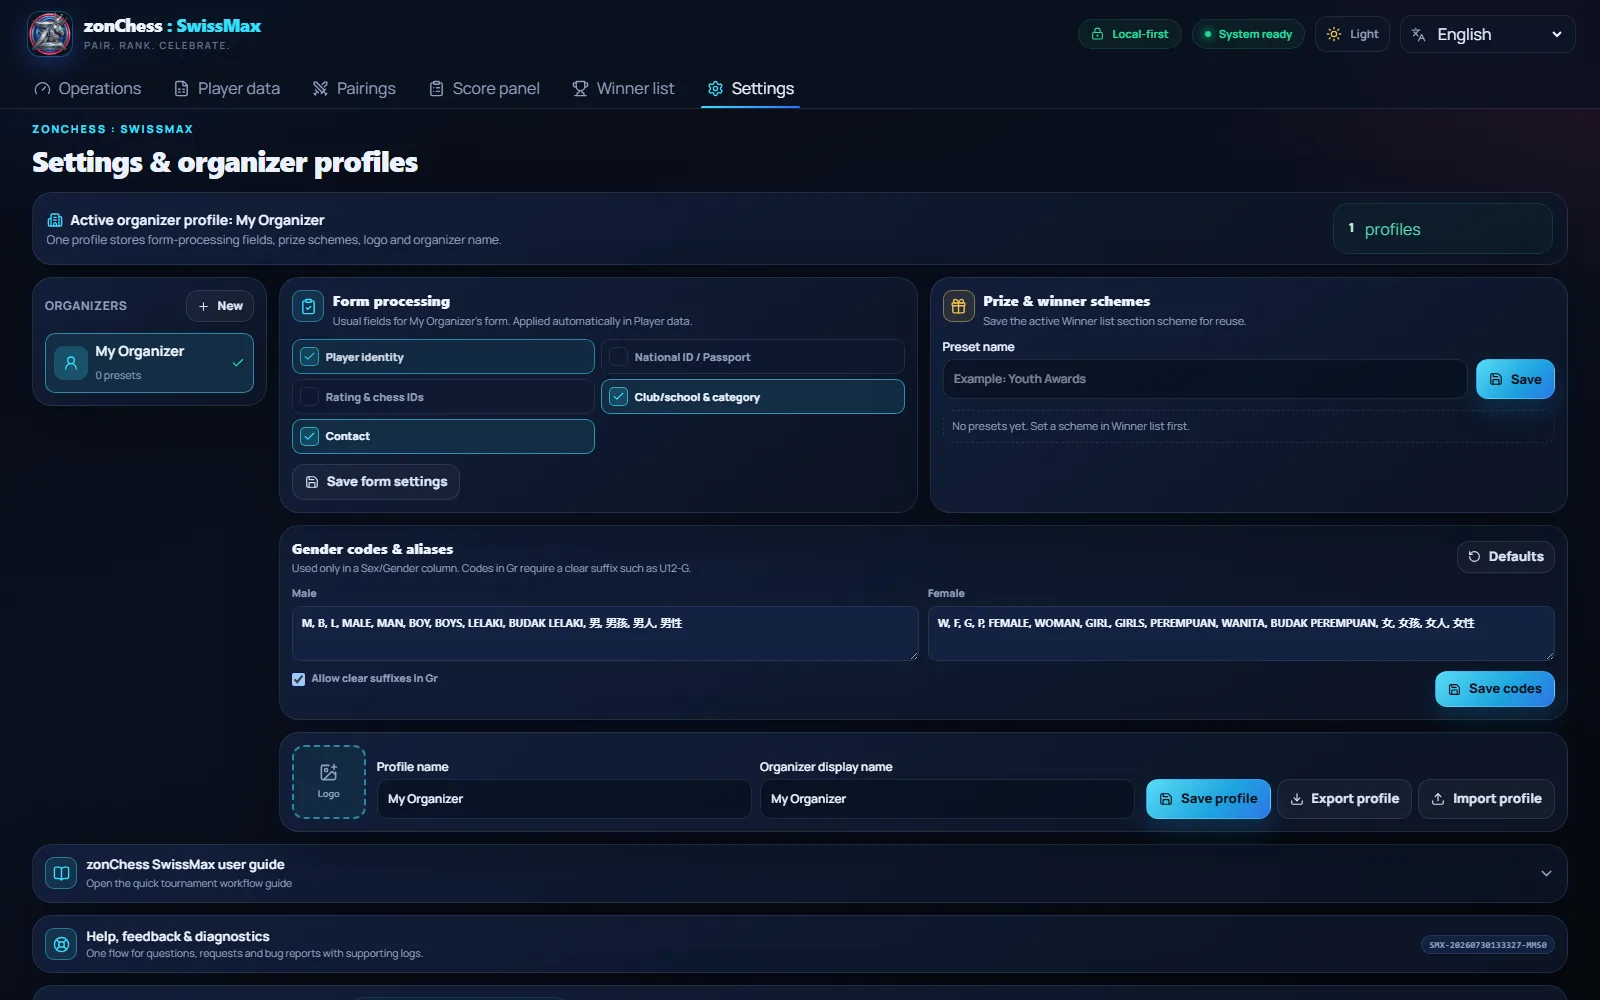Click the lifebuoy icon in Help, feedback & diagnostics

(61, 944)
